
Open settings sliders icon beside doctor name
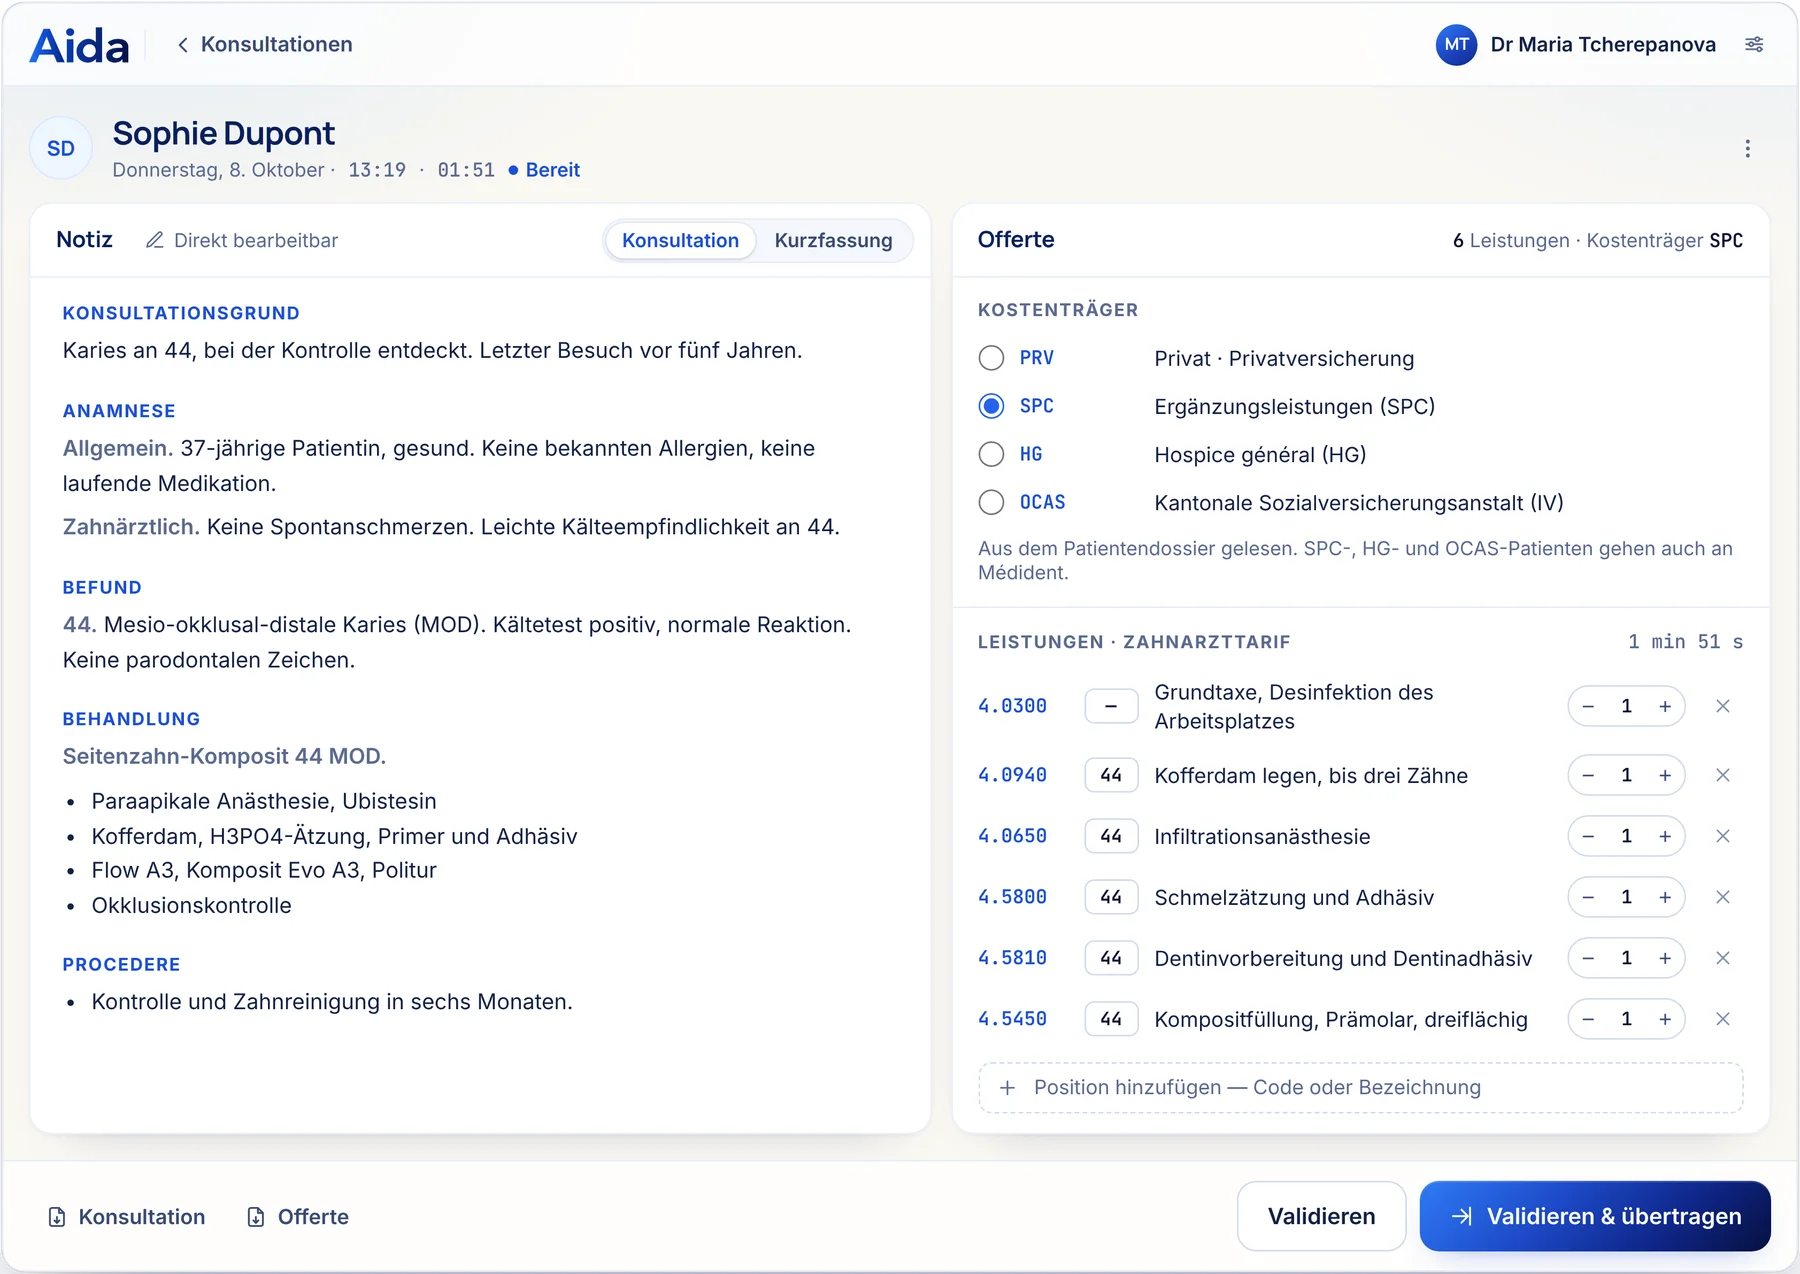pos(1754,44)
